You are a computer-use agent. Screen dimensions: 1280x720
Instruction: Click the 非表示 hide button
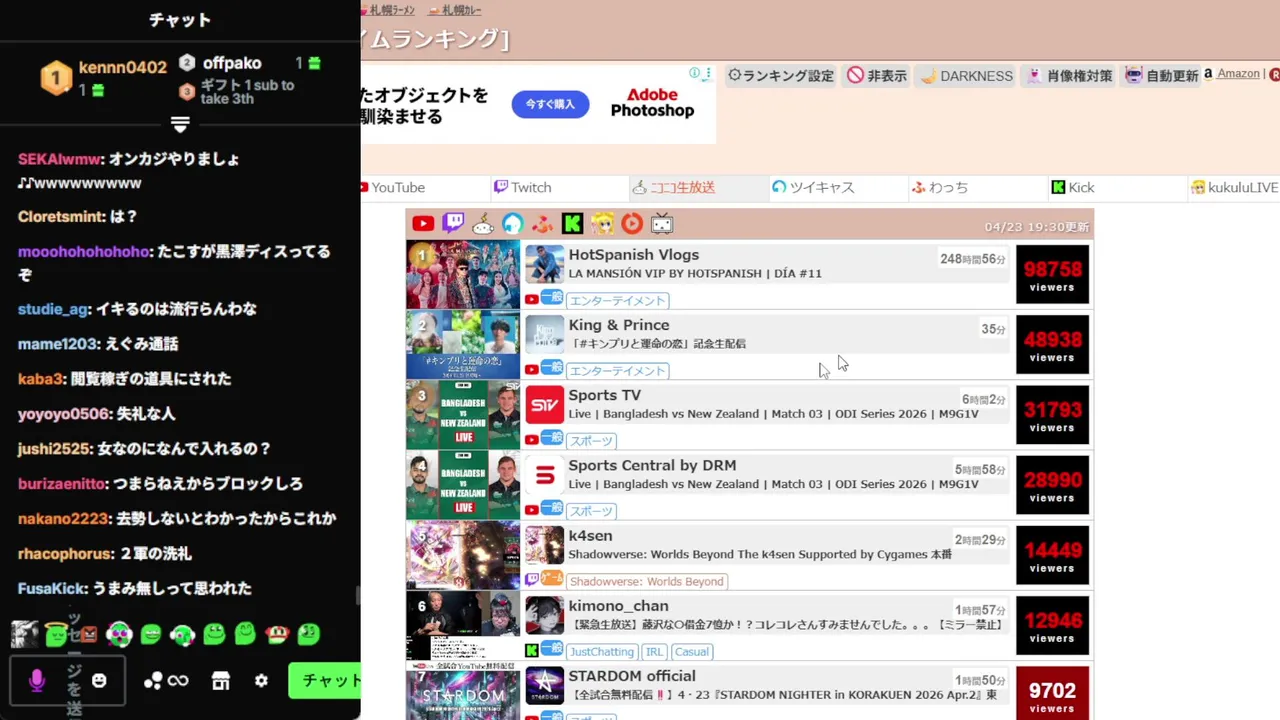[877, 75]
